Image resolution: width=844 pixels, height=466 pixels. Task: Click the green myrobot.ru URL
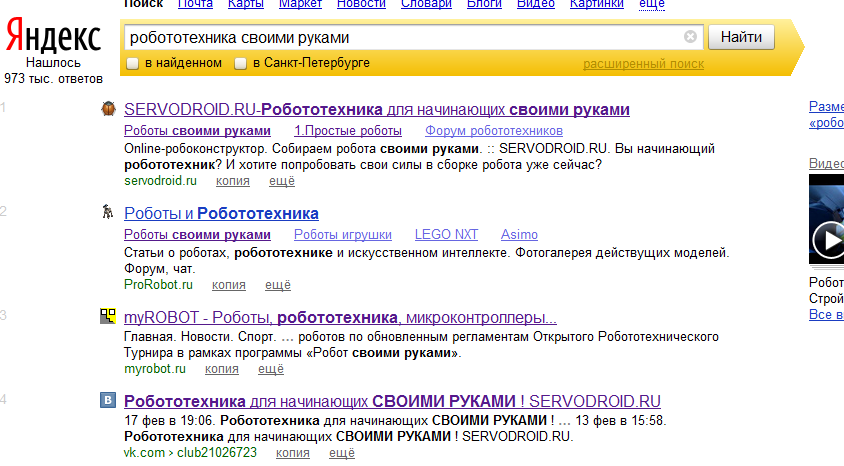154,369
